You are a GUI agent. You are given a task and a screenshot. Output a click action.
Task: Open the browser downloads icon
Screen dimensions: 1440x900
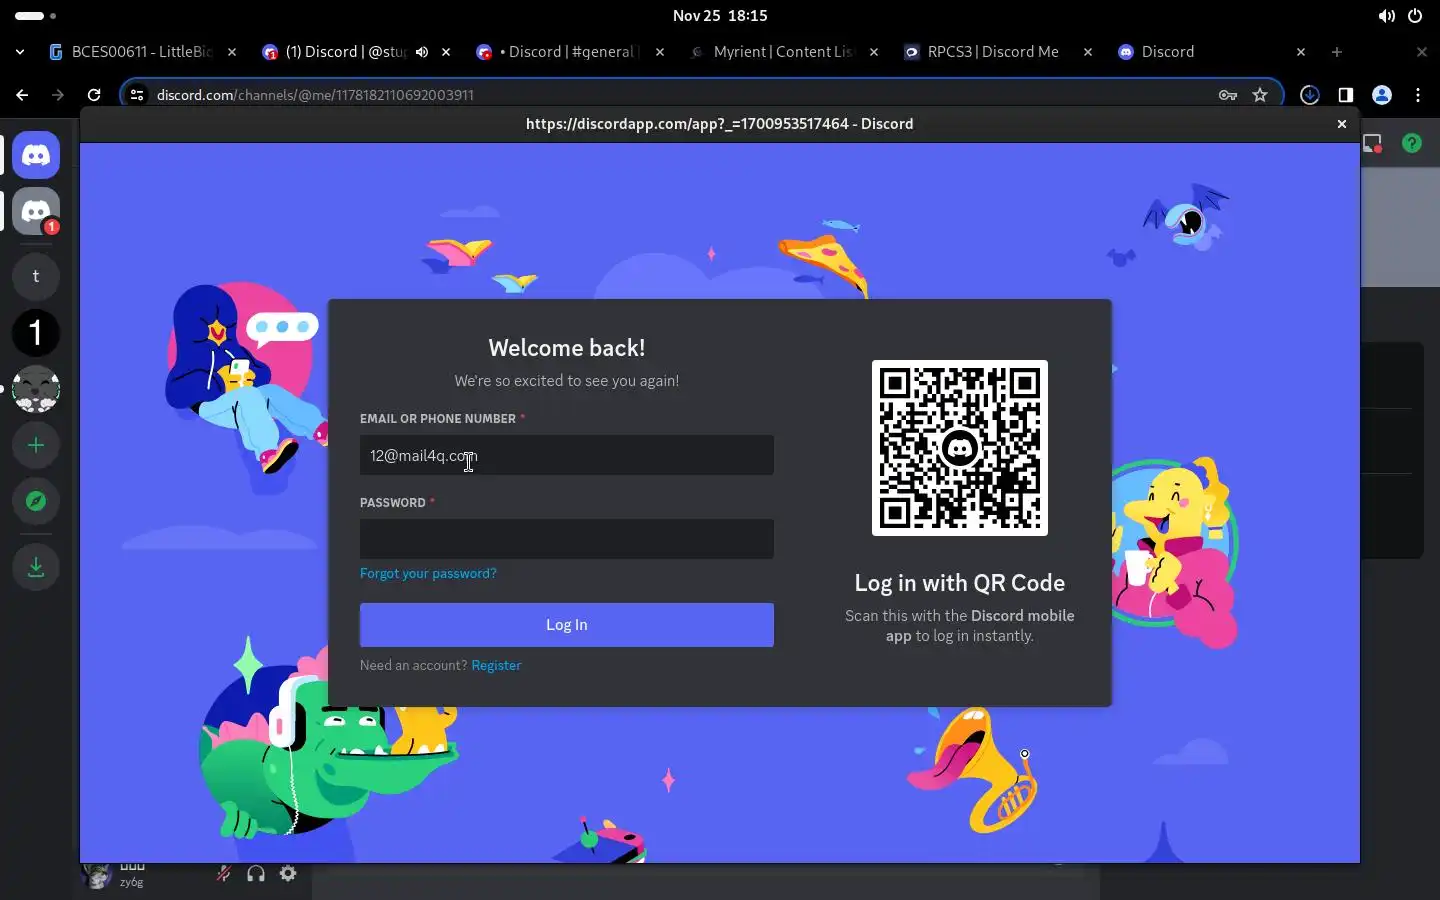click(x=1310, y=95)
